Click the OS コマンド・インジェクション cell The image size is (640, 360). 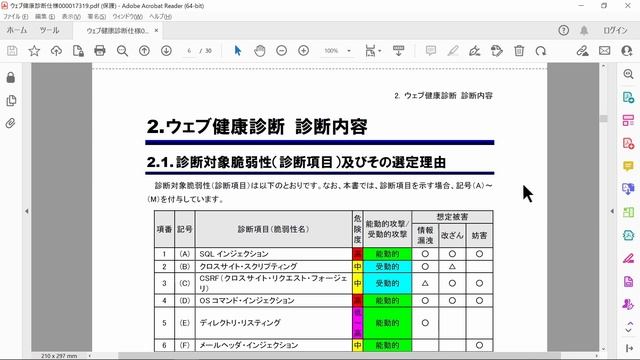point(273,301)
